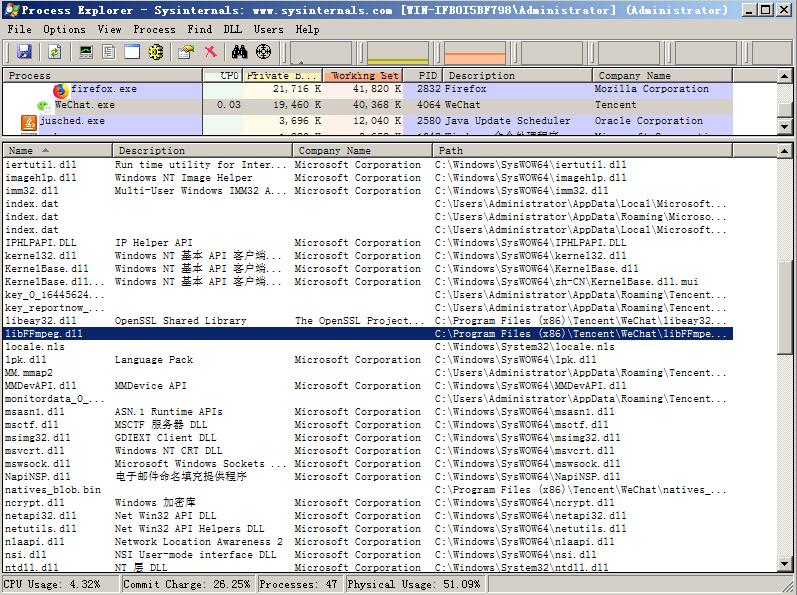Open the Users menu
The height and width of the screenshot is (595, 797).
pos(268,29)
